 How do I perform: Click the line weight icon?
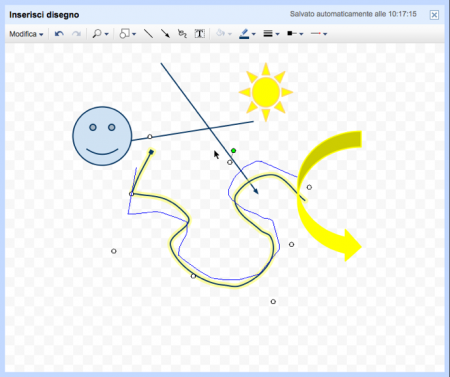(268, 34)
